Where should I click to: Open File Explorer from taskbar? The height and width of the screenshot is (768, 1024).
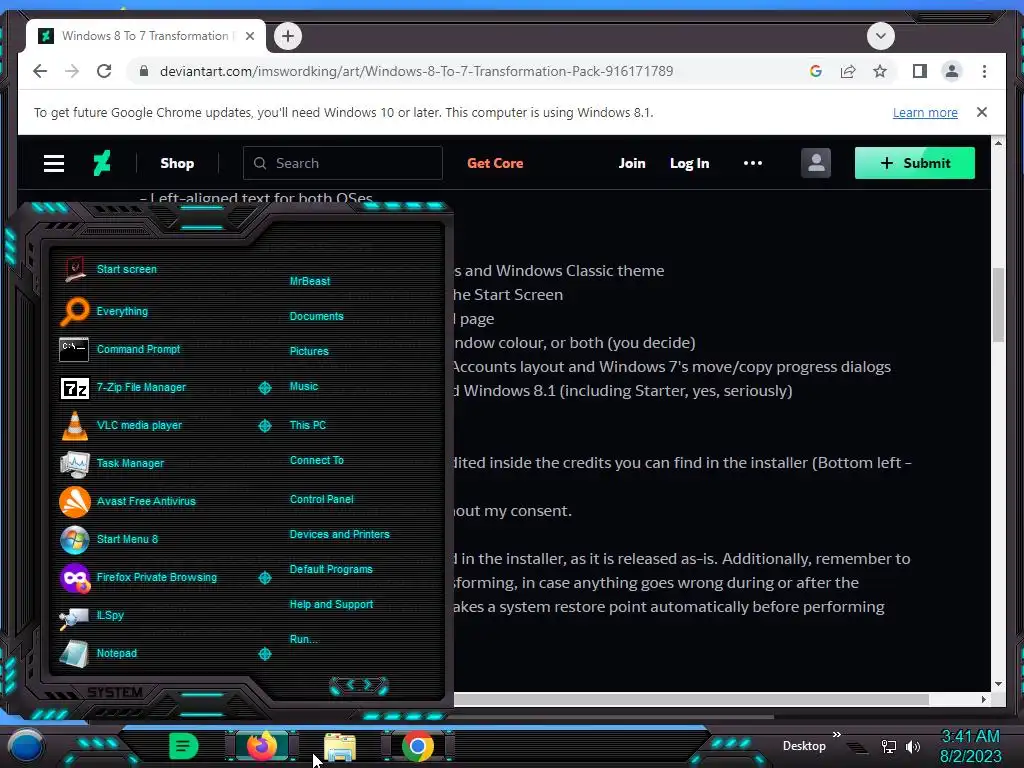(x=340, y=748)
